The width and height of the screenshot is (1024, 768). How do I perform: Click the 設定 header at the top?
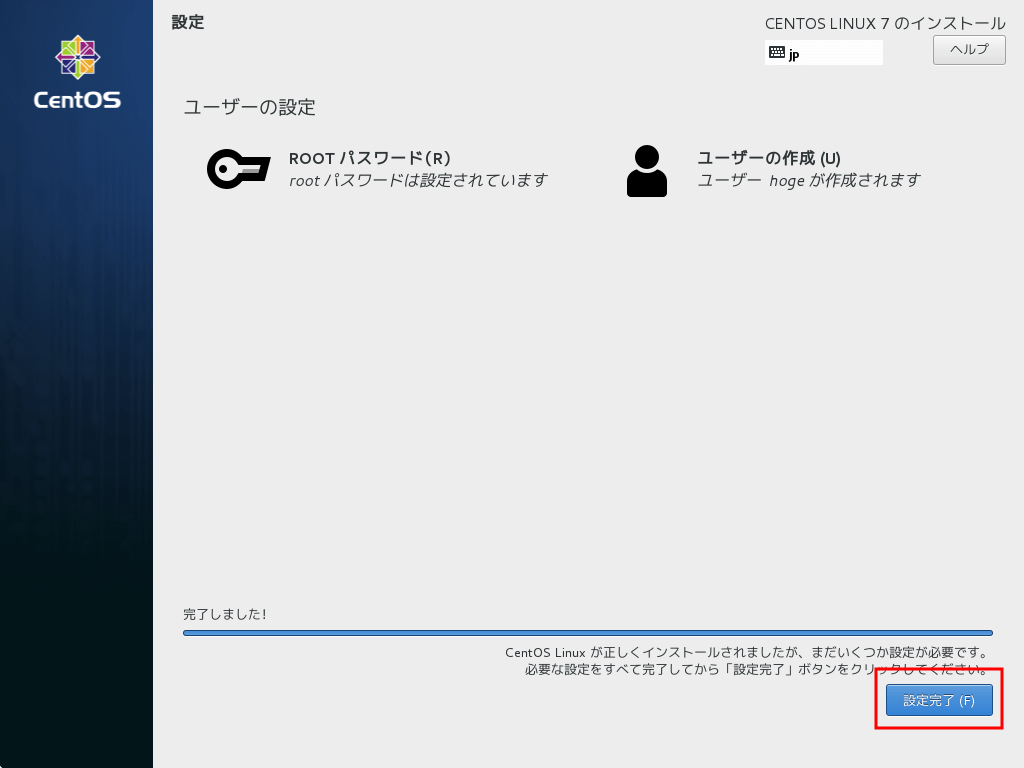(188, 22)
